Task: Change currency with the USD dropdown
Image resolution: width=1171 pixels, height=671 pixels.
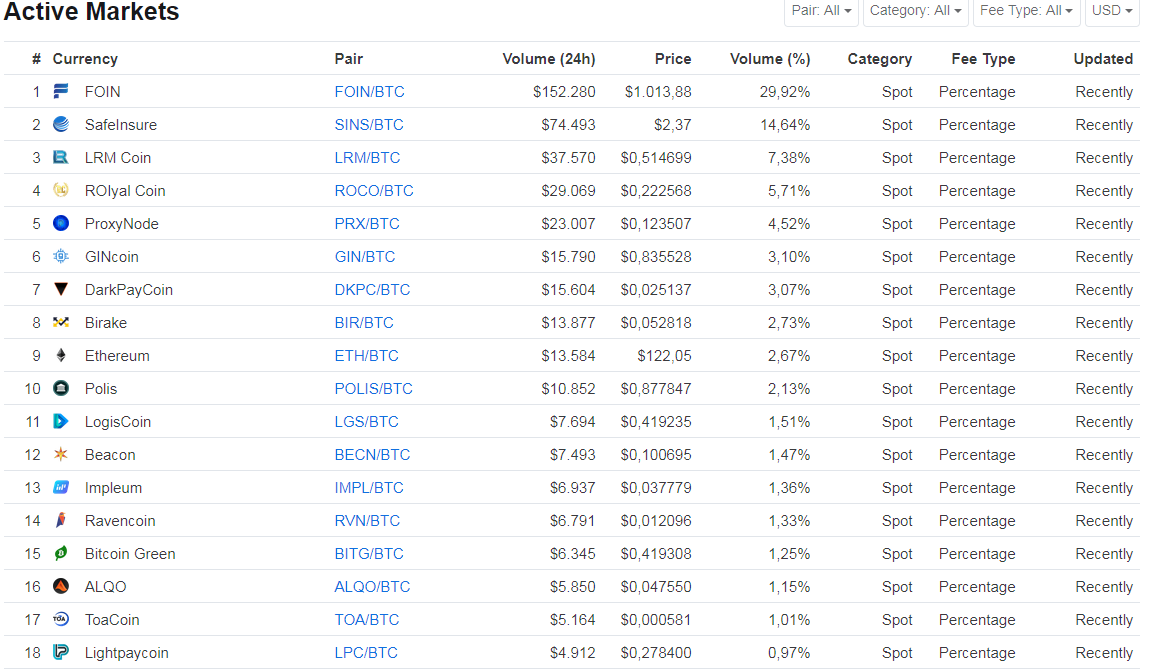Action: (x=1112, y=11)
